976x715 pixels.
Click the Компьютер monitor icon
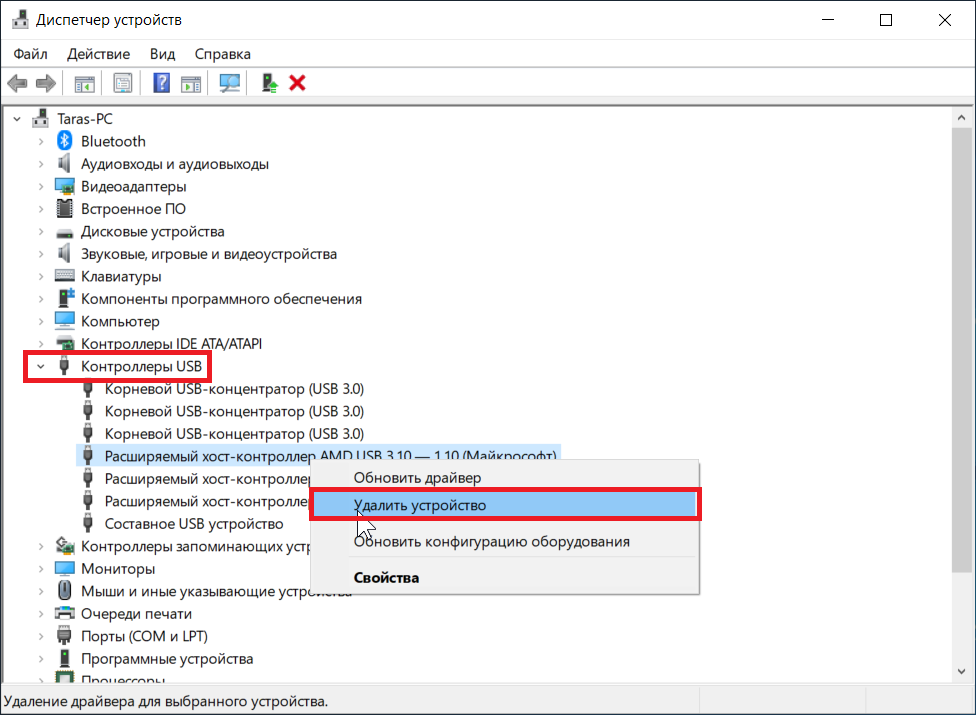coord(64,320)
